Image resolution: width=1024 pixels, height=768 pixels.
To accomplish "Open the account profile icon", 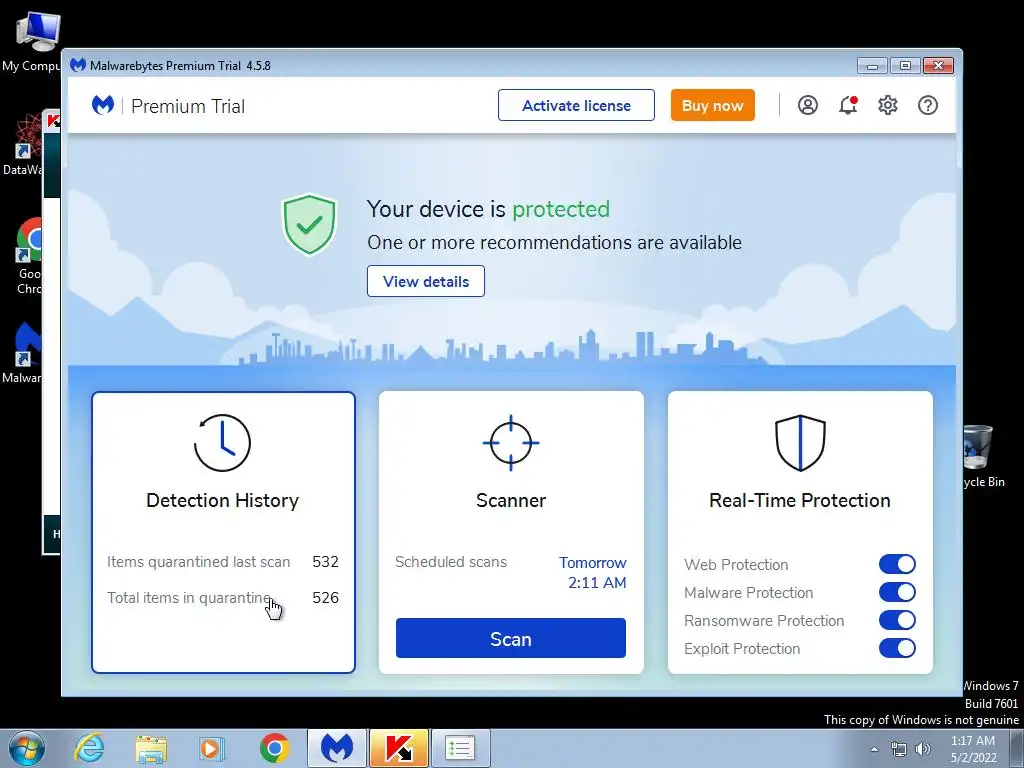I will (x=808, y=105).
